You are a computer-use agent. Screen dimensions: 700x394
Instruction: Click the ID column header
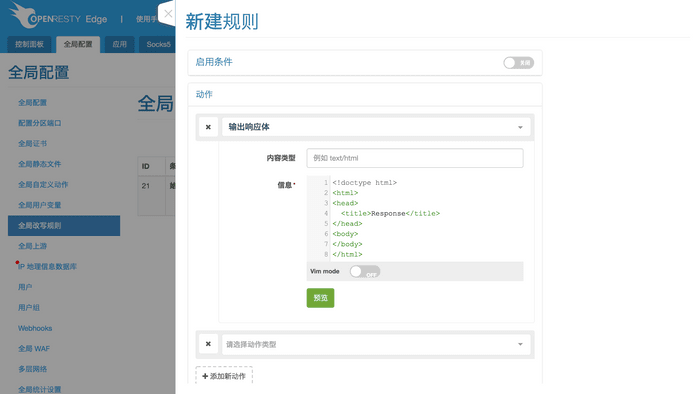(x=151, y=166)
